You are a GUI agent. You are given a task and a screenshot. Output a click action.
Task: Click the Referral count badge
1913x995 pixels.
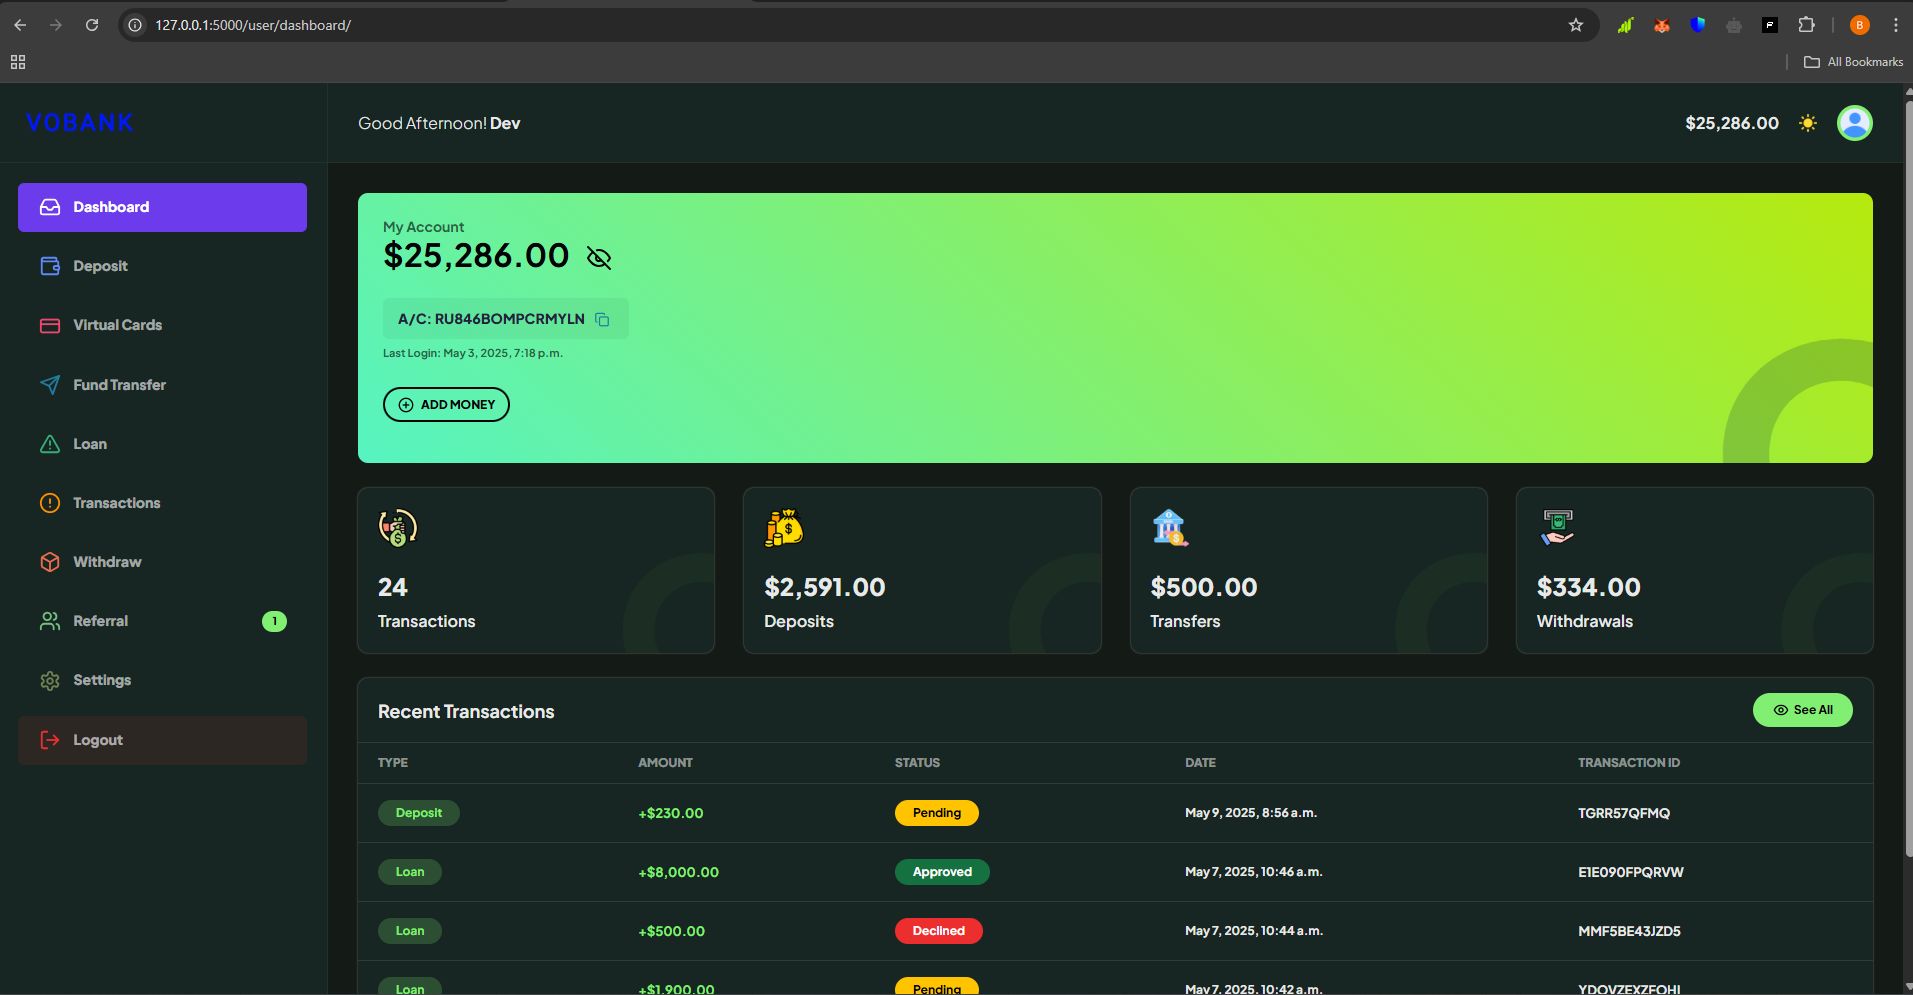274,621
